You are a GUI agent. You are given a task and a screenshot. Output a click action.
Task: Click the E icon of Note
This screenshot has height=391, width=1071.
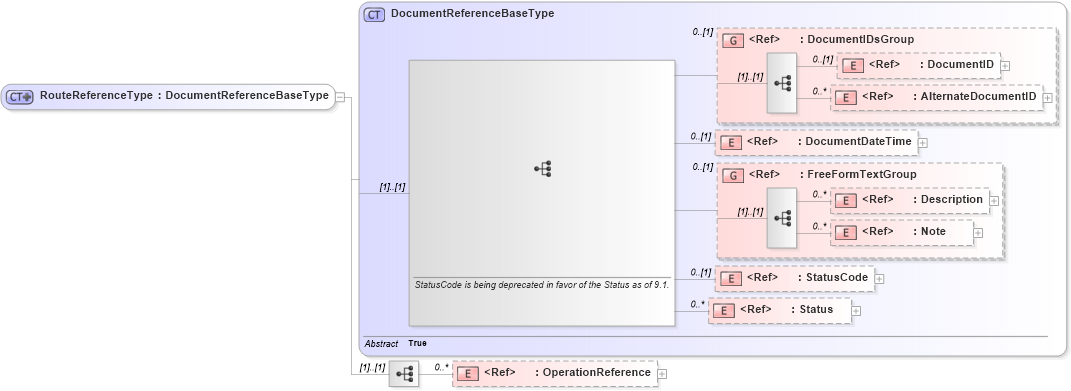click(x=846, y=232)
